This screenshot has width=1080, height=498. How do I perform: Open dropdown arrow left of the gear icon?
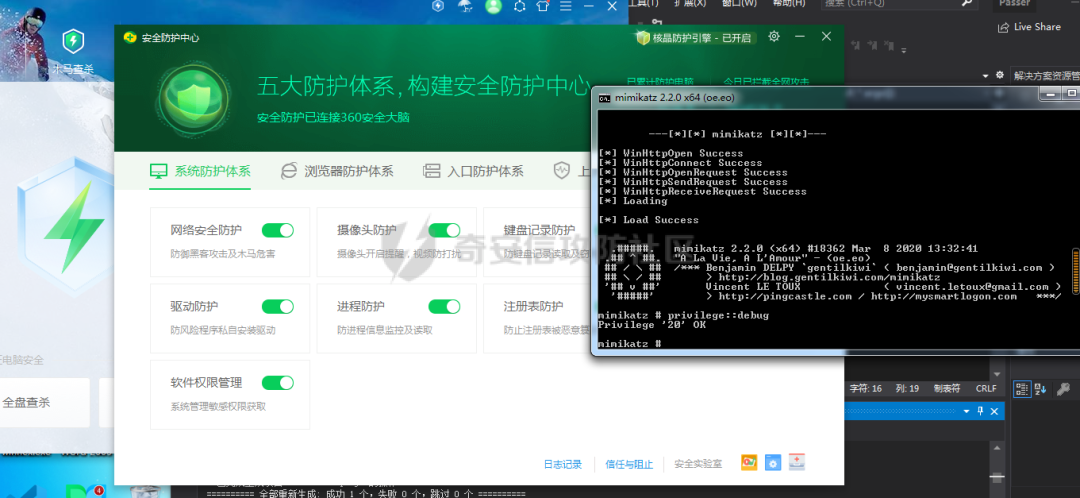tap(986, 75)
